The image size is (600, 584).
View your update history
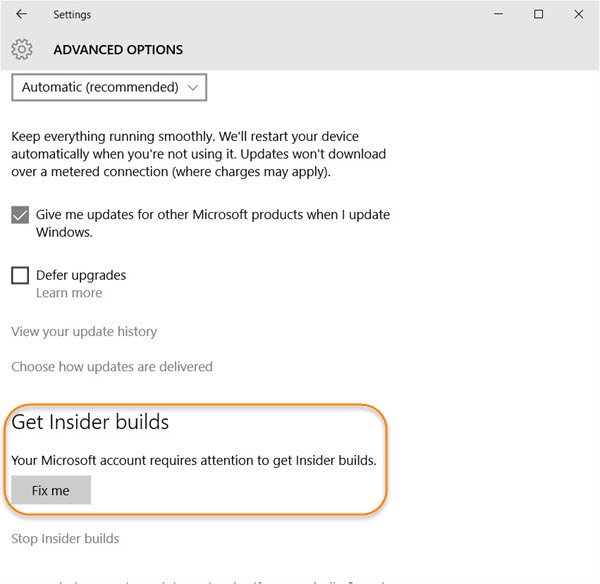tap(84, 331)
